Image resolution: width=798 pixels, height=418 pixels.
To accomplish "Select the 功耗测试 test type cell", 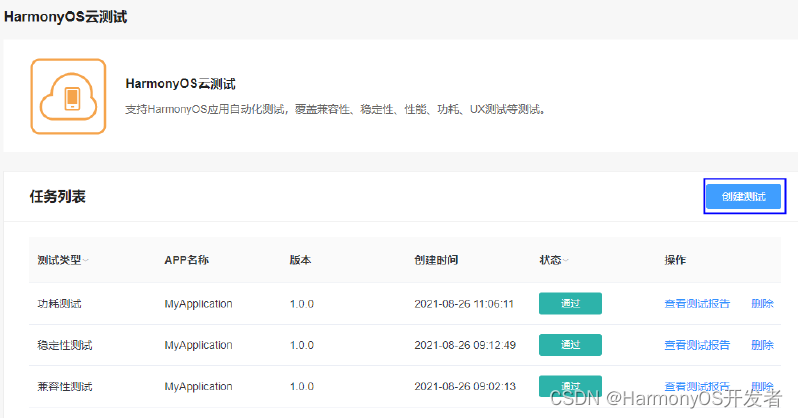I will pos(59,304).
